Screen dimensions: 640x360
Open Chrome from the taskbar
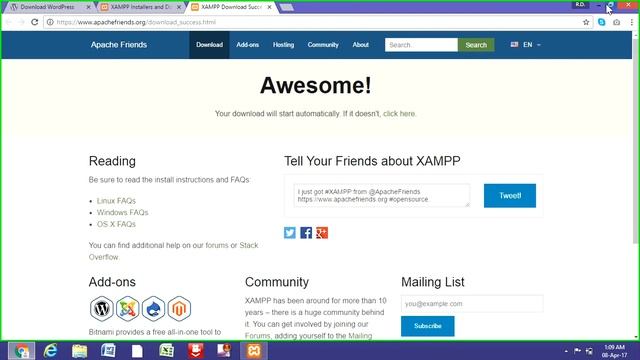pyautogui.click(x=21, y=351)
